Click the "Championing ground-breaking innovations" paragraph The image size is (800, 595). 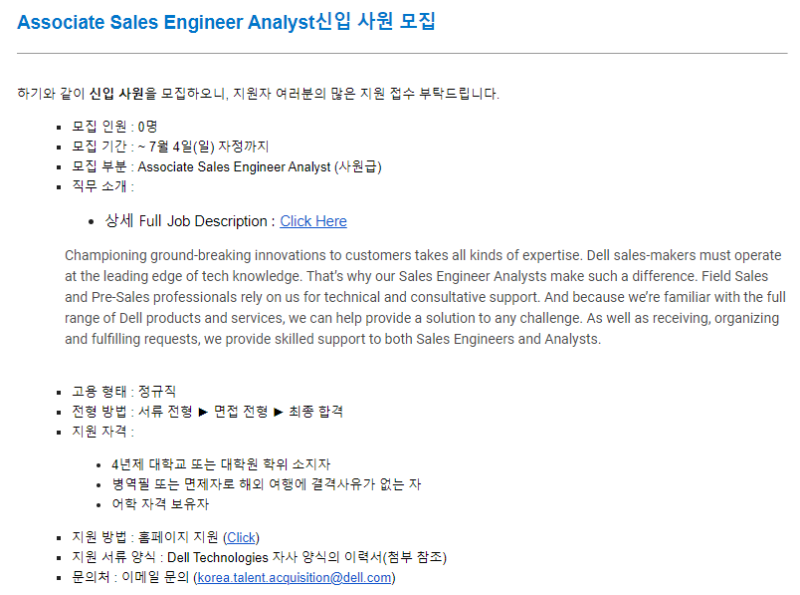(425, 297)
